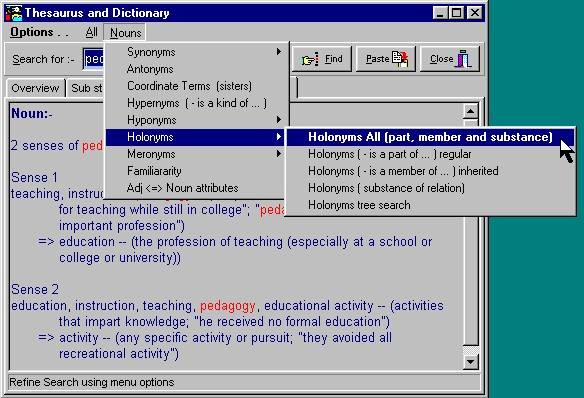Click the Close button with door icon
This screenshot has height=398, width=584.
coord(450,59)
